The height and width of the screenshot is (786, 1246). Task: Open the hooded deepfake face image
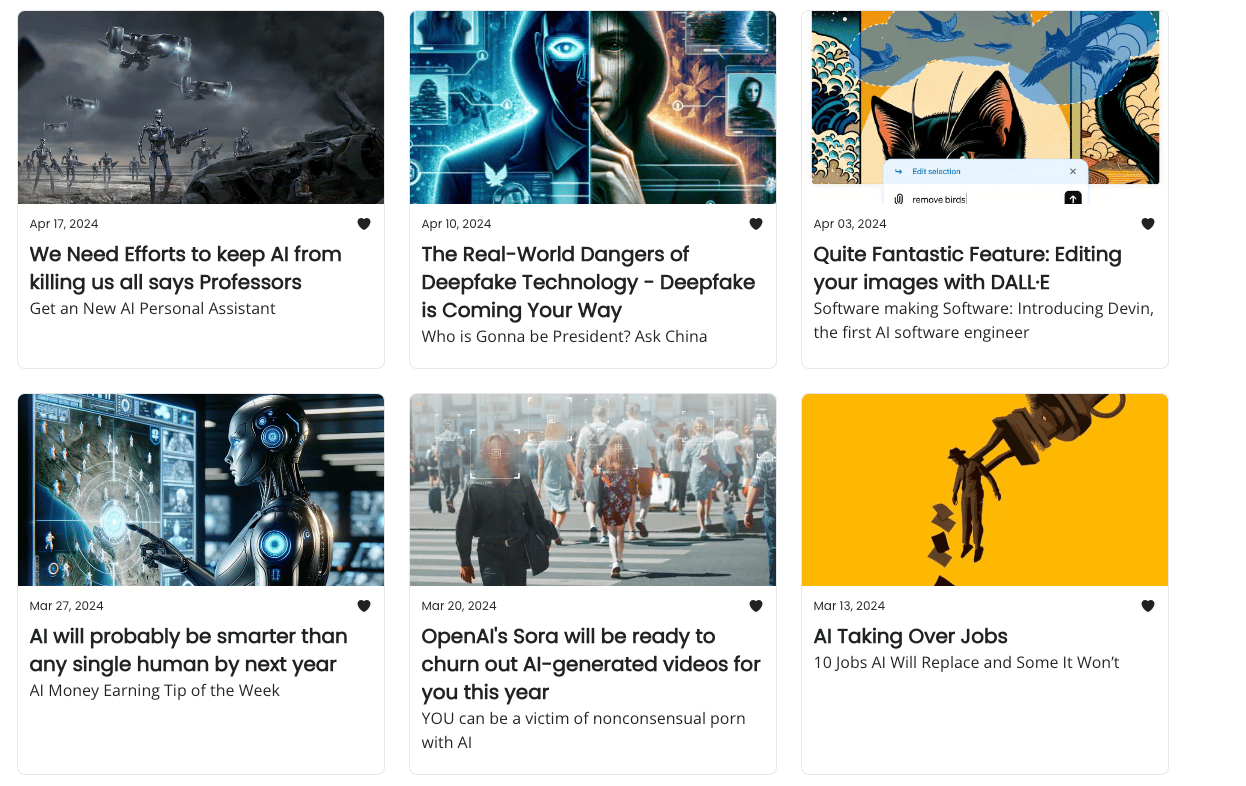(593, 107)
